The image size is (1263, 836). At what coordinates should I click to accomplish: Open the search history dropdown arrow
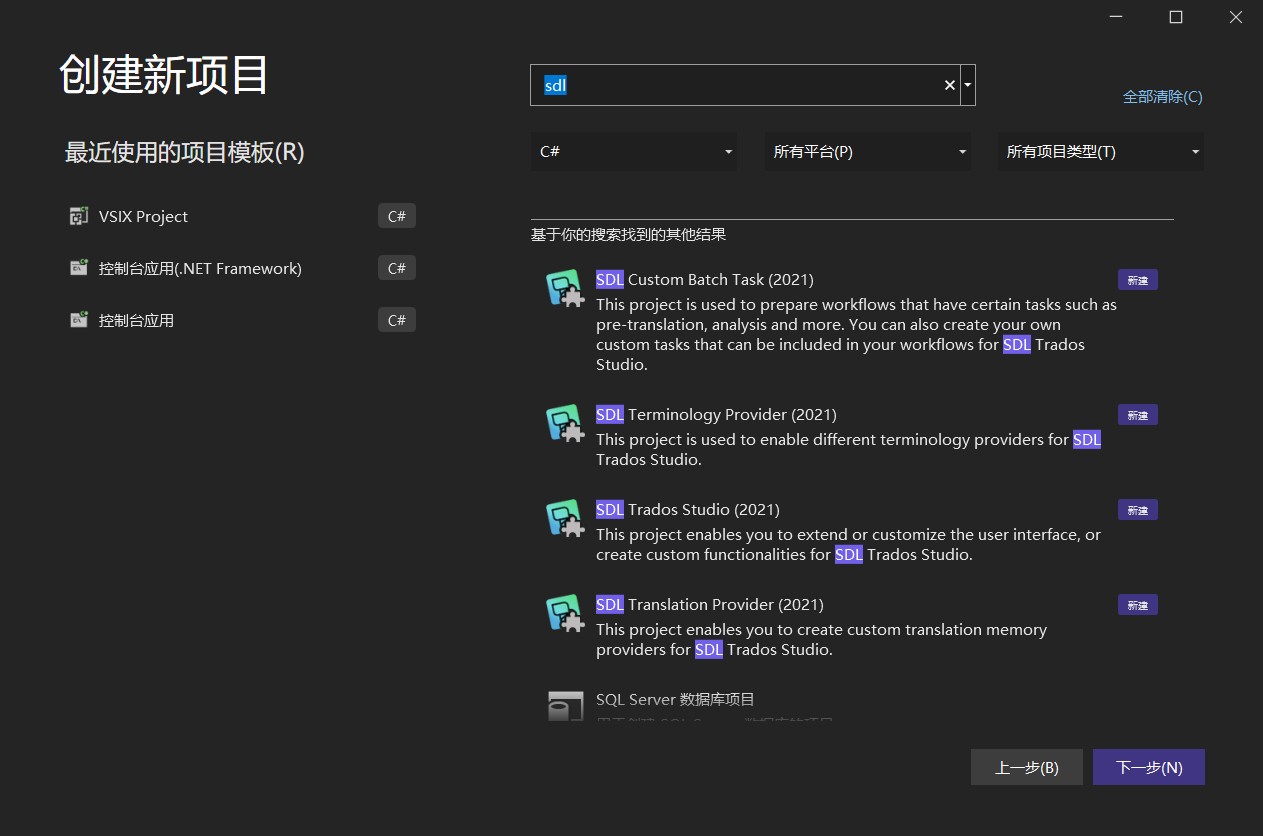pyautogui.click(x=968, y=85)
